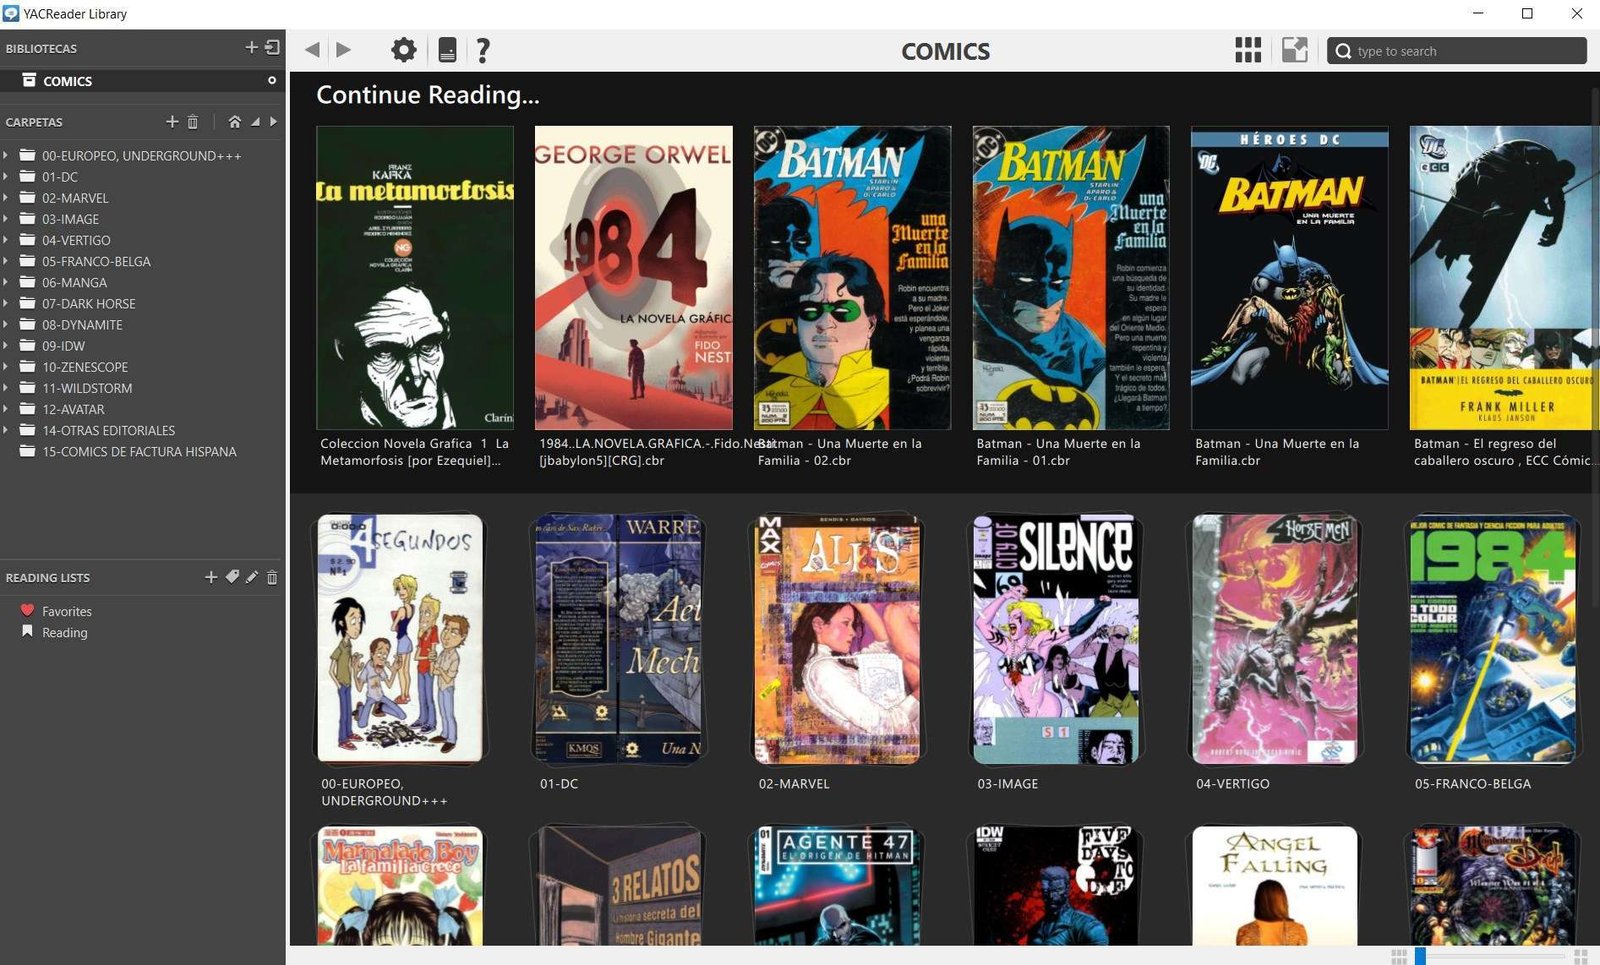Open Batman Una Muerte en la Familia 02
The image size is (1600, 965).
pyautogui.click(x=852, y=277)
